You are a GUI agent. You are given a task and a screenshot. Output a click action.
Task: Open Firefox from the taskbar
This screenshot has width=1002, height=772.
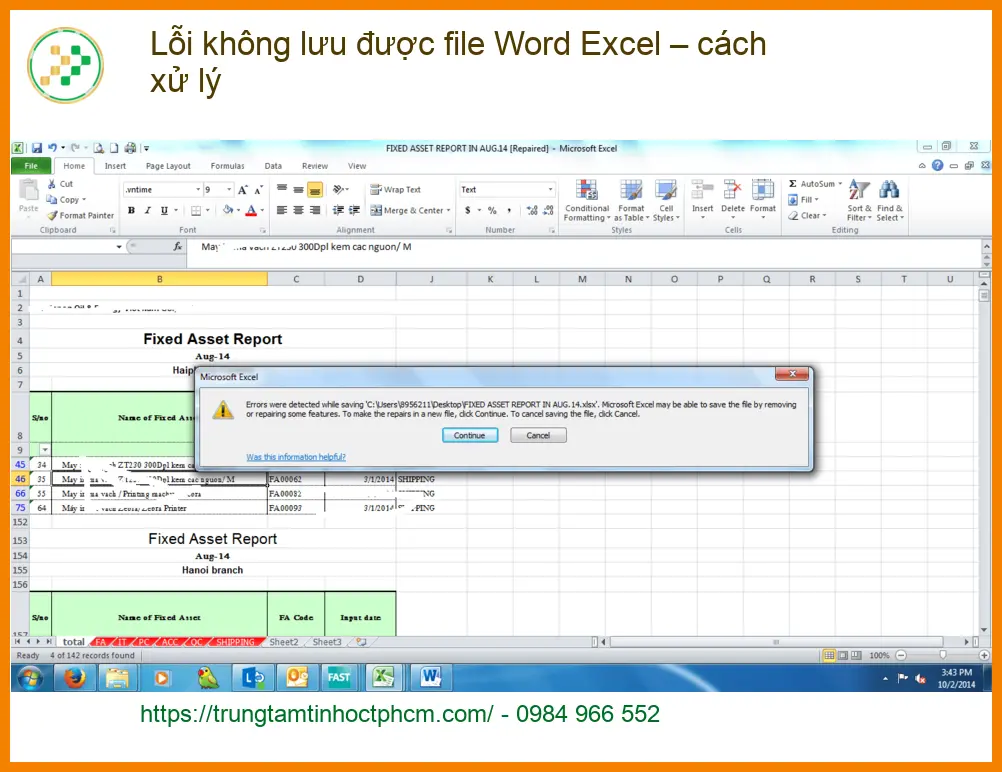click(x=75, y=677)
